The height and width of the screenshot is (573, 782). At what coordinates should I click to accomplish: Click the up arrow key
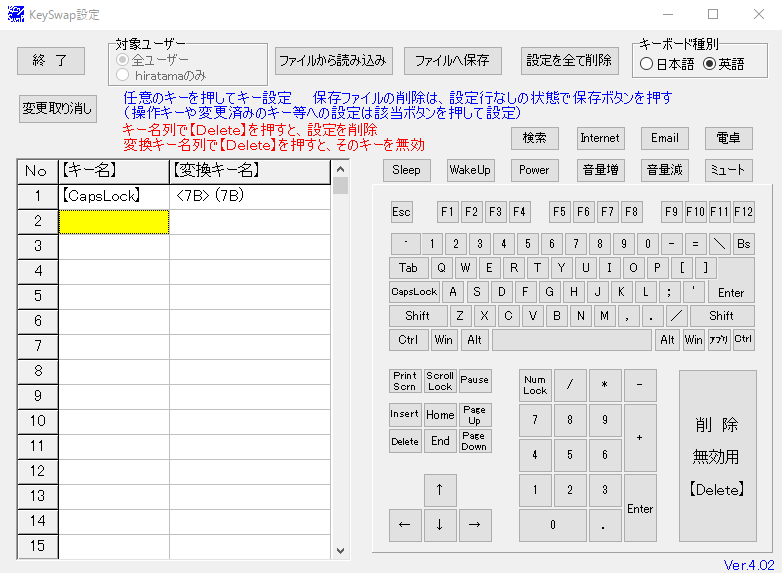point(440,491)
